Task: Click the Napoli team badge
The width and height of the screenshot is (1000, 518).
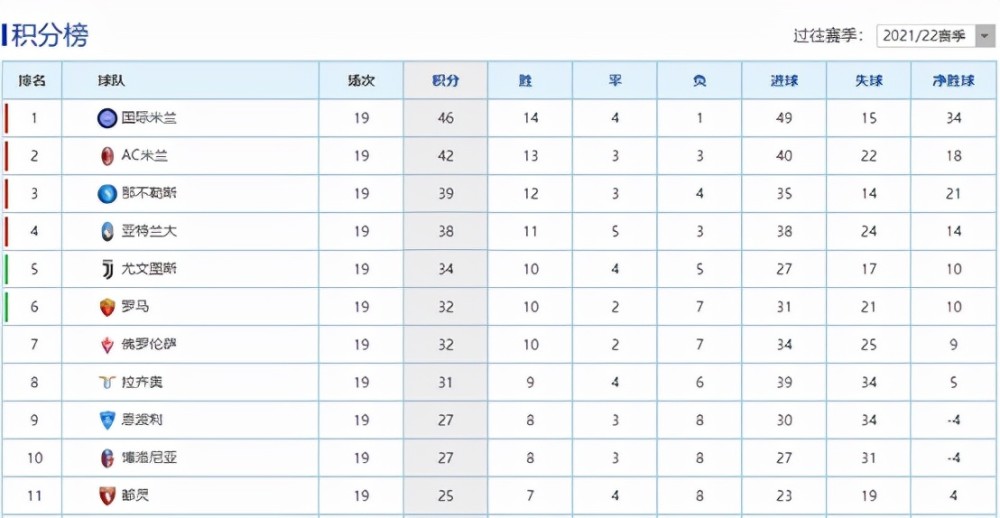Action: point(107,194)
